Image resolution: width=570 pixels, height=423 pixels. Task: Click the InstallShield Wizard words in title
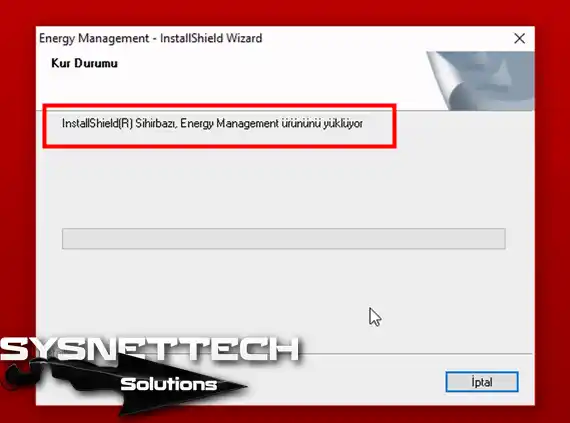click(211, 38)
